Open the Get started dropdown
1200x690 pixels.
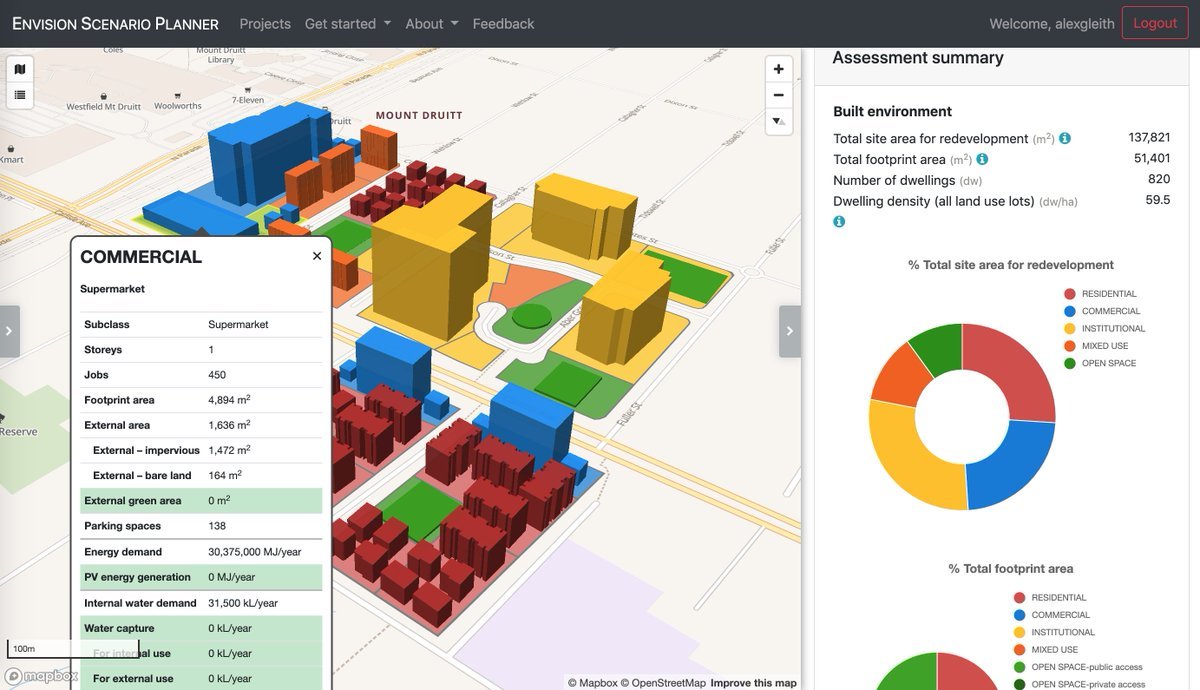pos(347,24)
